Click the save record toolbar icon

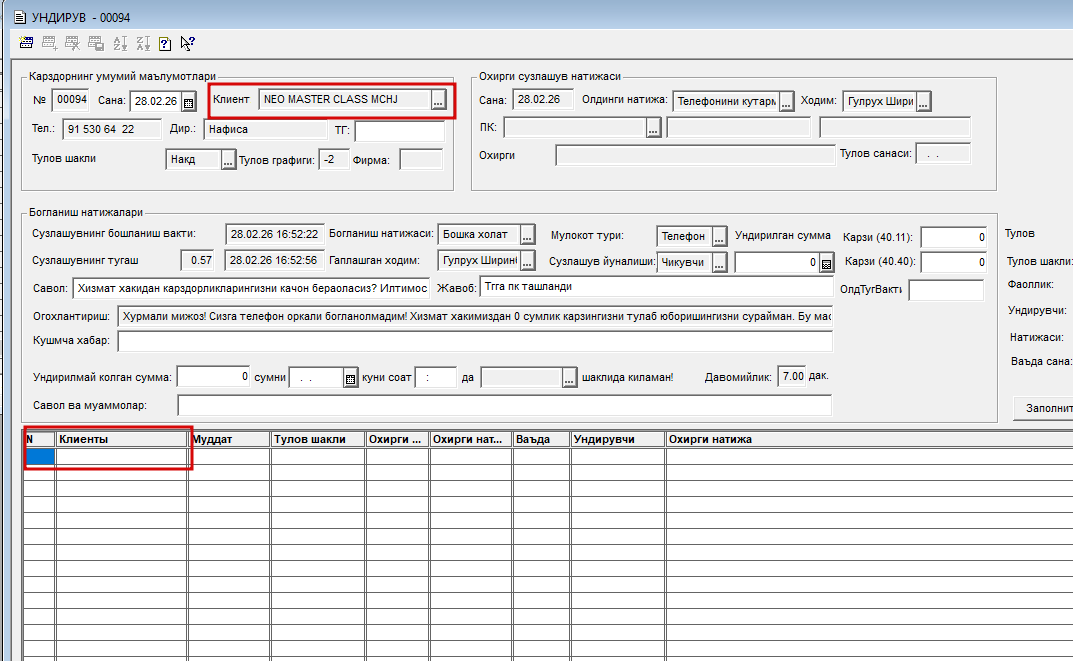pyautogui.click(x=96, y=43)
